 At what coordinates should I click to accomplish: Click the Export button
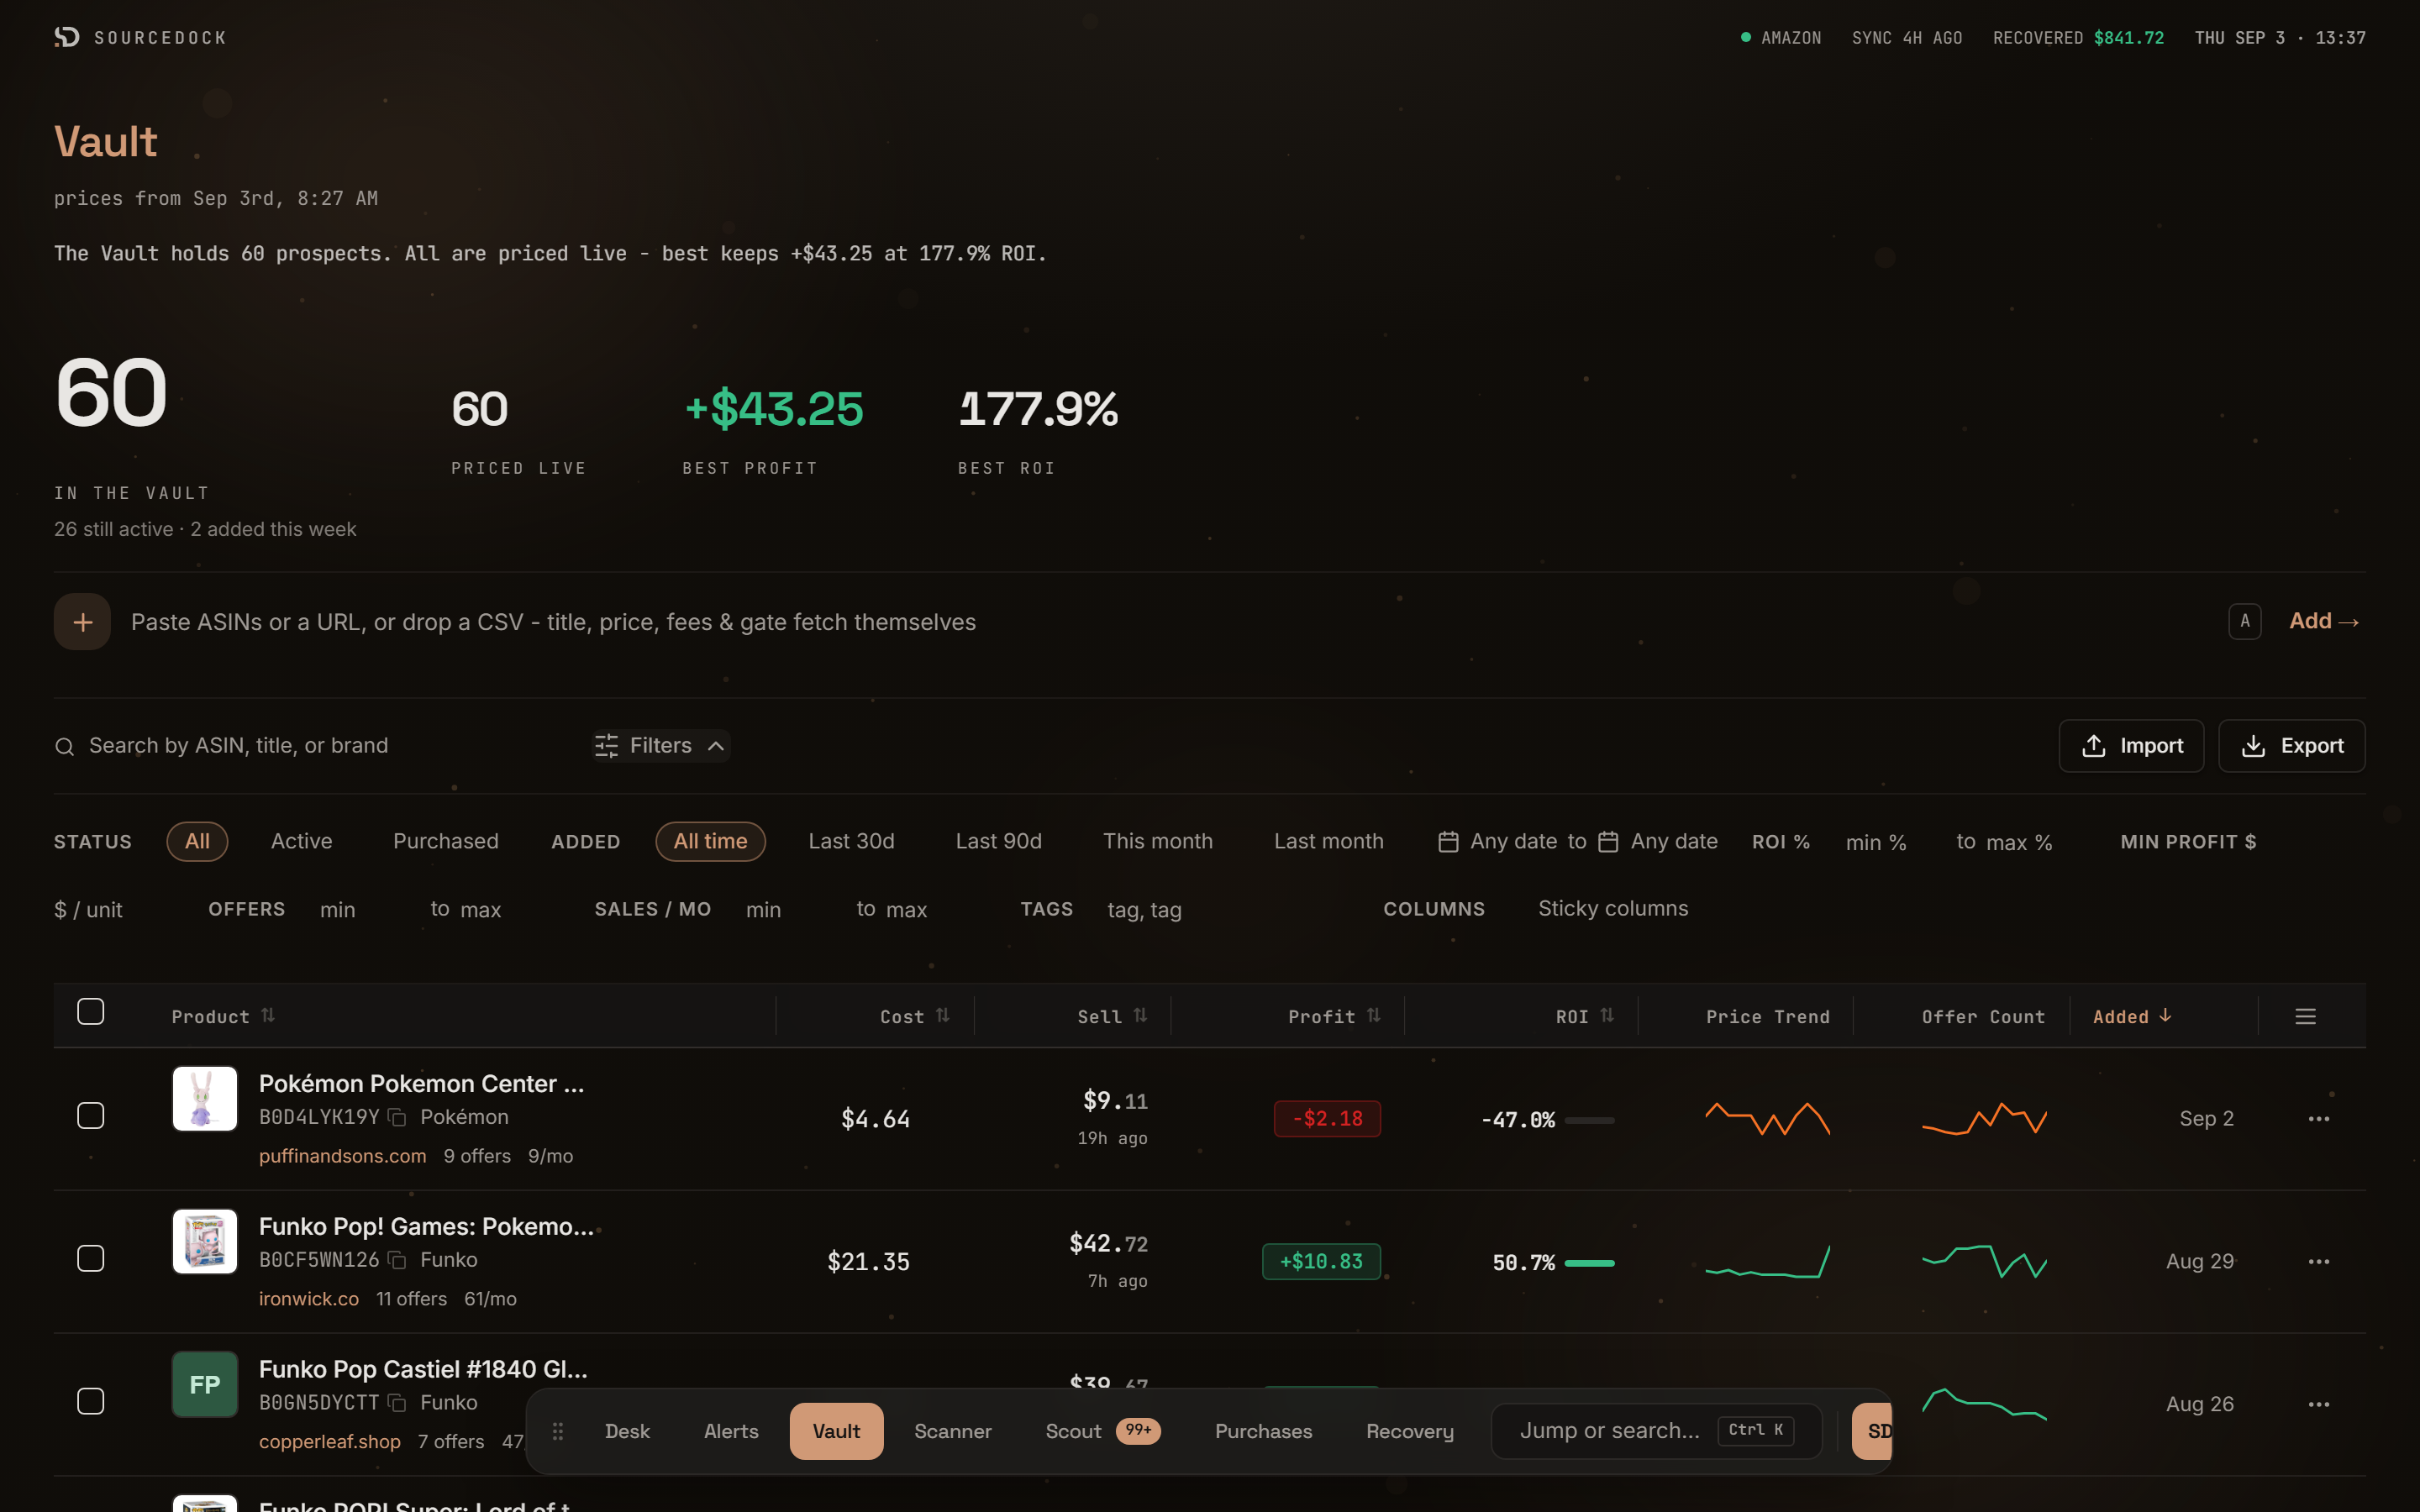[x=2291, y=746]
